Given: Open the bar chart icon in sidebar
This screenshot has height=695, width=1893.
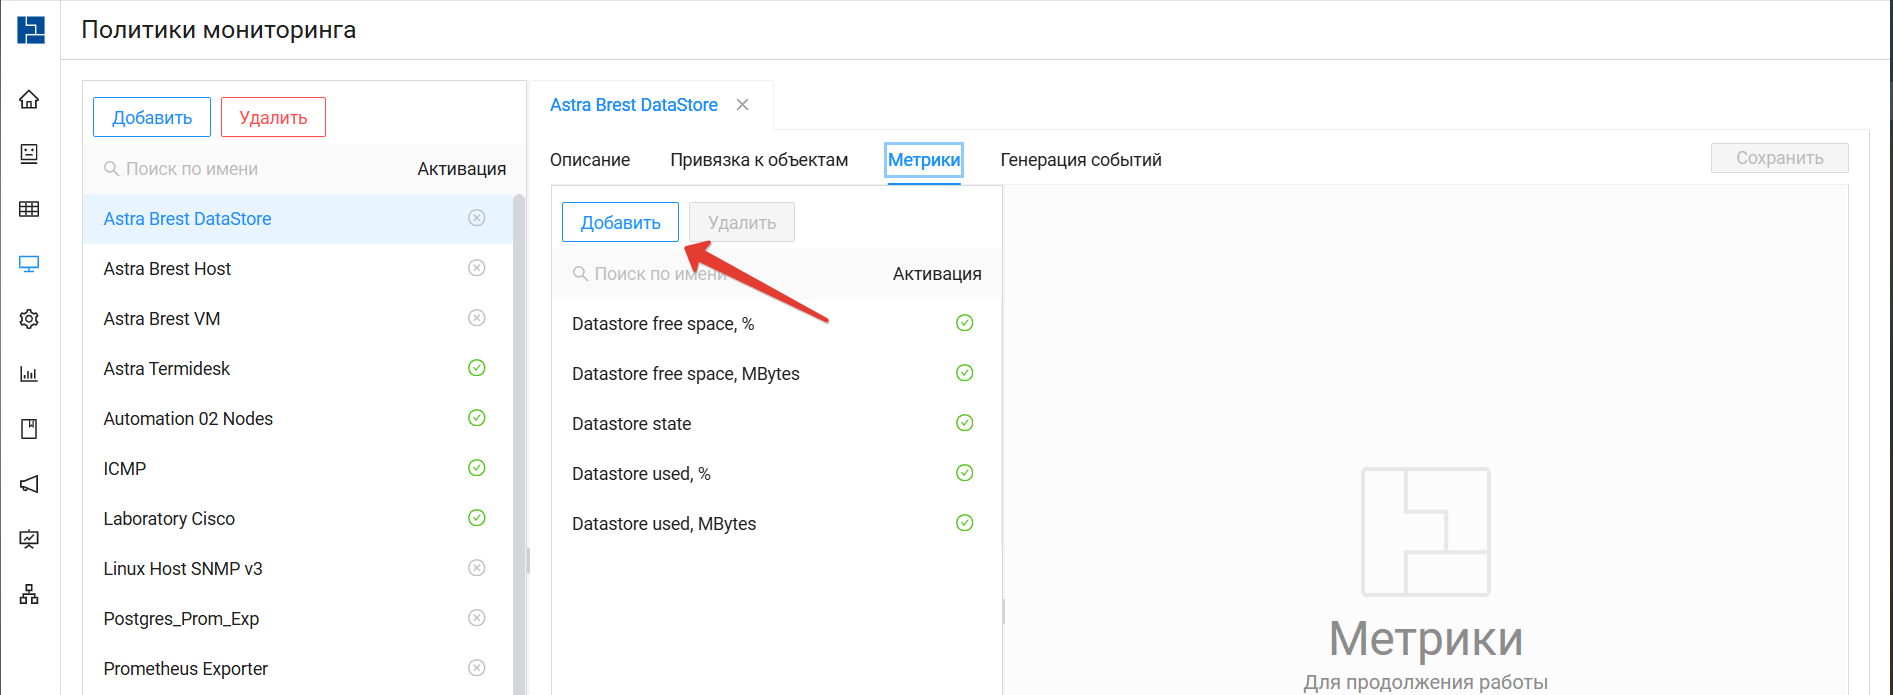Looking at the screenshot, I should click(x=29, y=374).
